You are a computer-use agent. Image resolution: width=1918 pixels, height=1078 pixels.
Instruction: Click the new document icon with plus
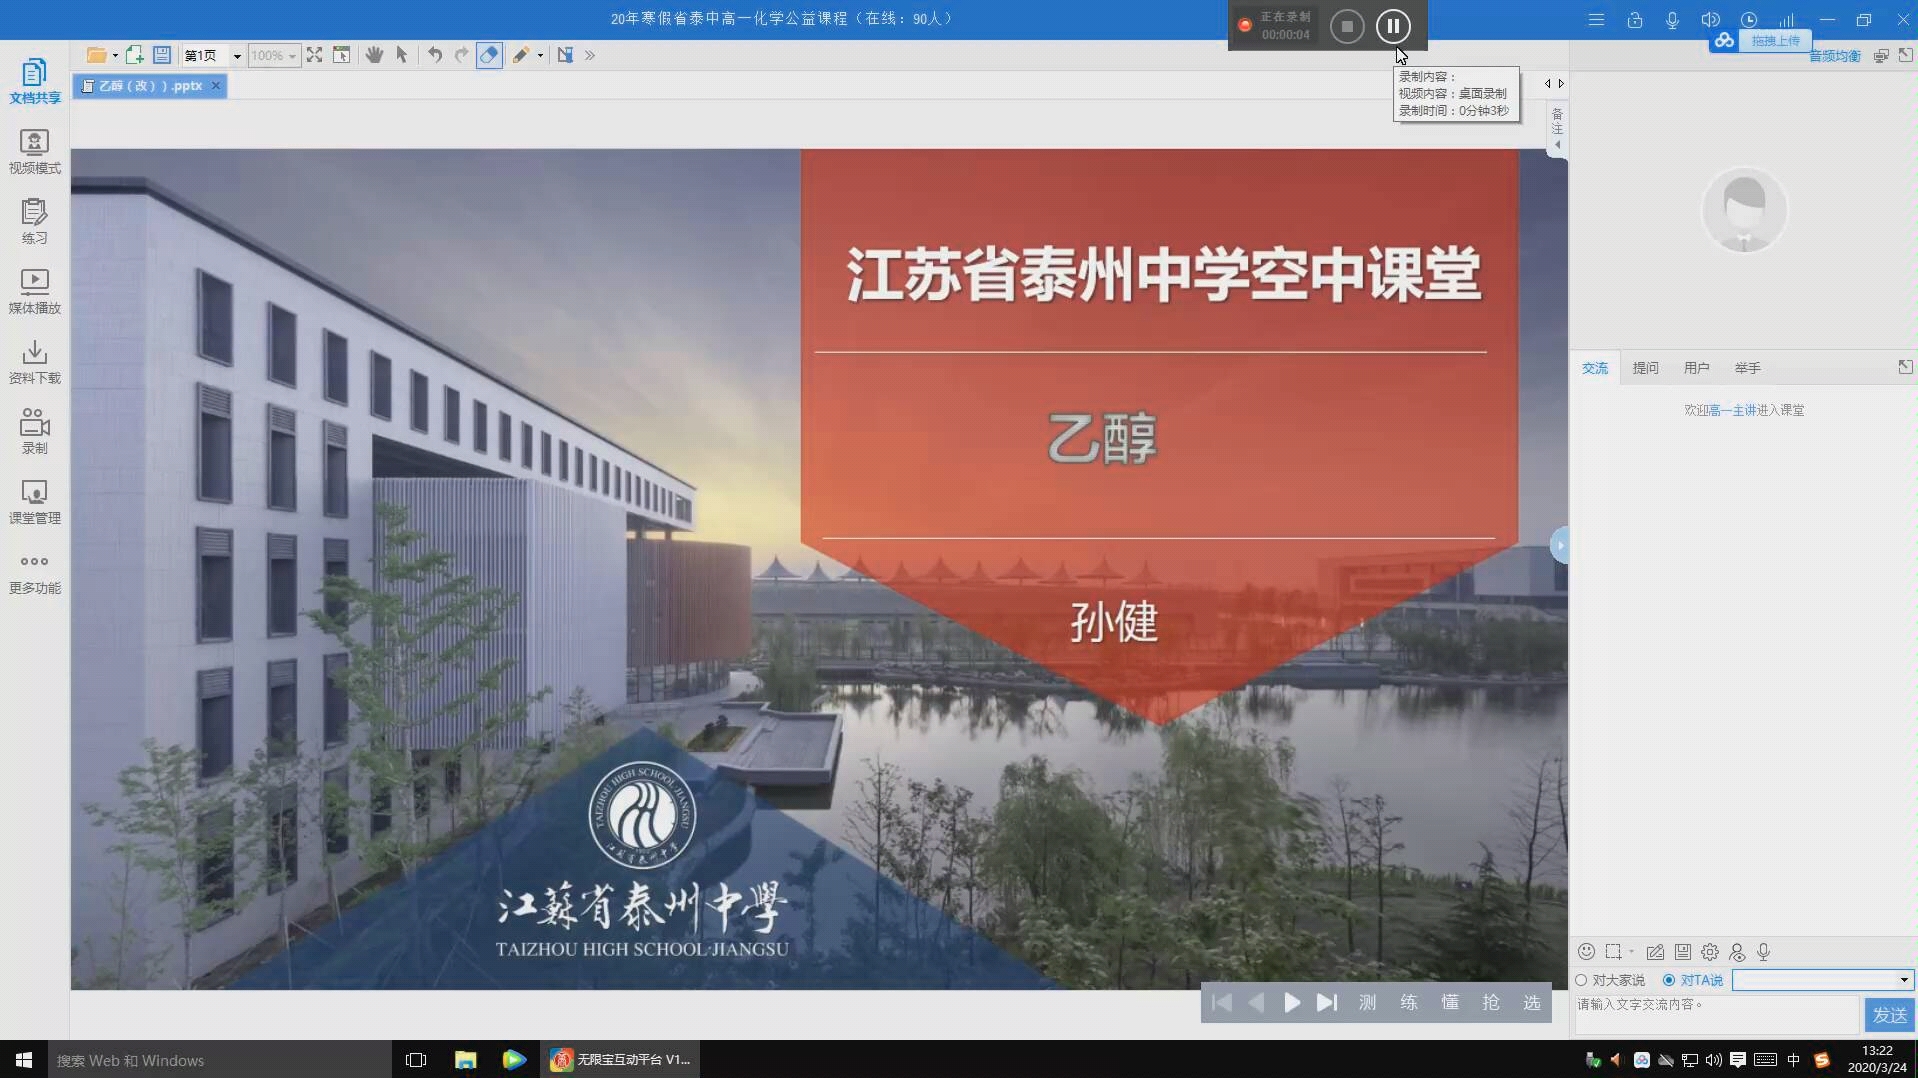134,55
